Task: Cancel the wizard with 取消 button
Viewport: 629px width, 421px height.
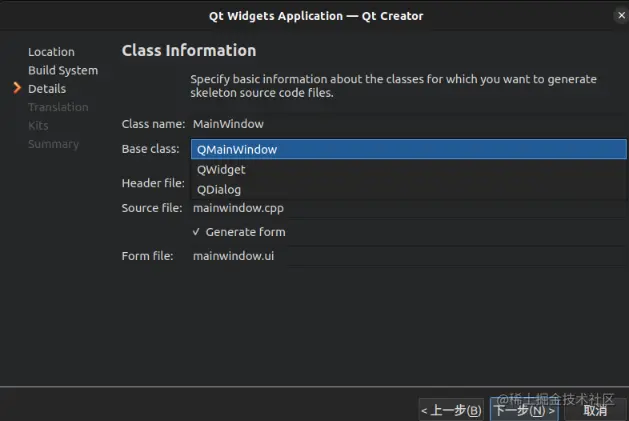Action: pyautogui.click(x=595, y=410)
